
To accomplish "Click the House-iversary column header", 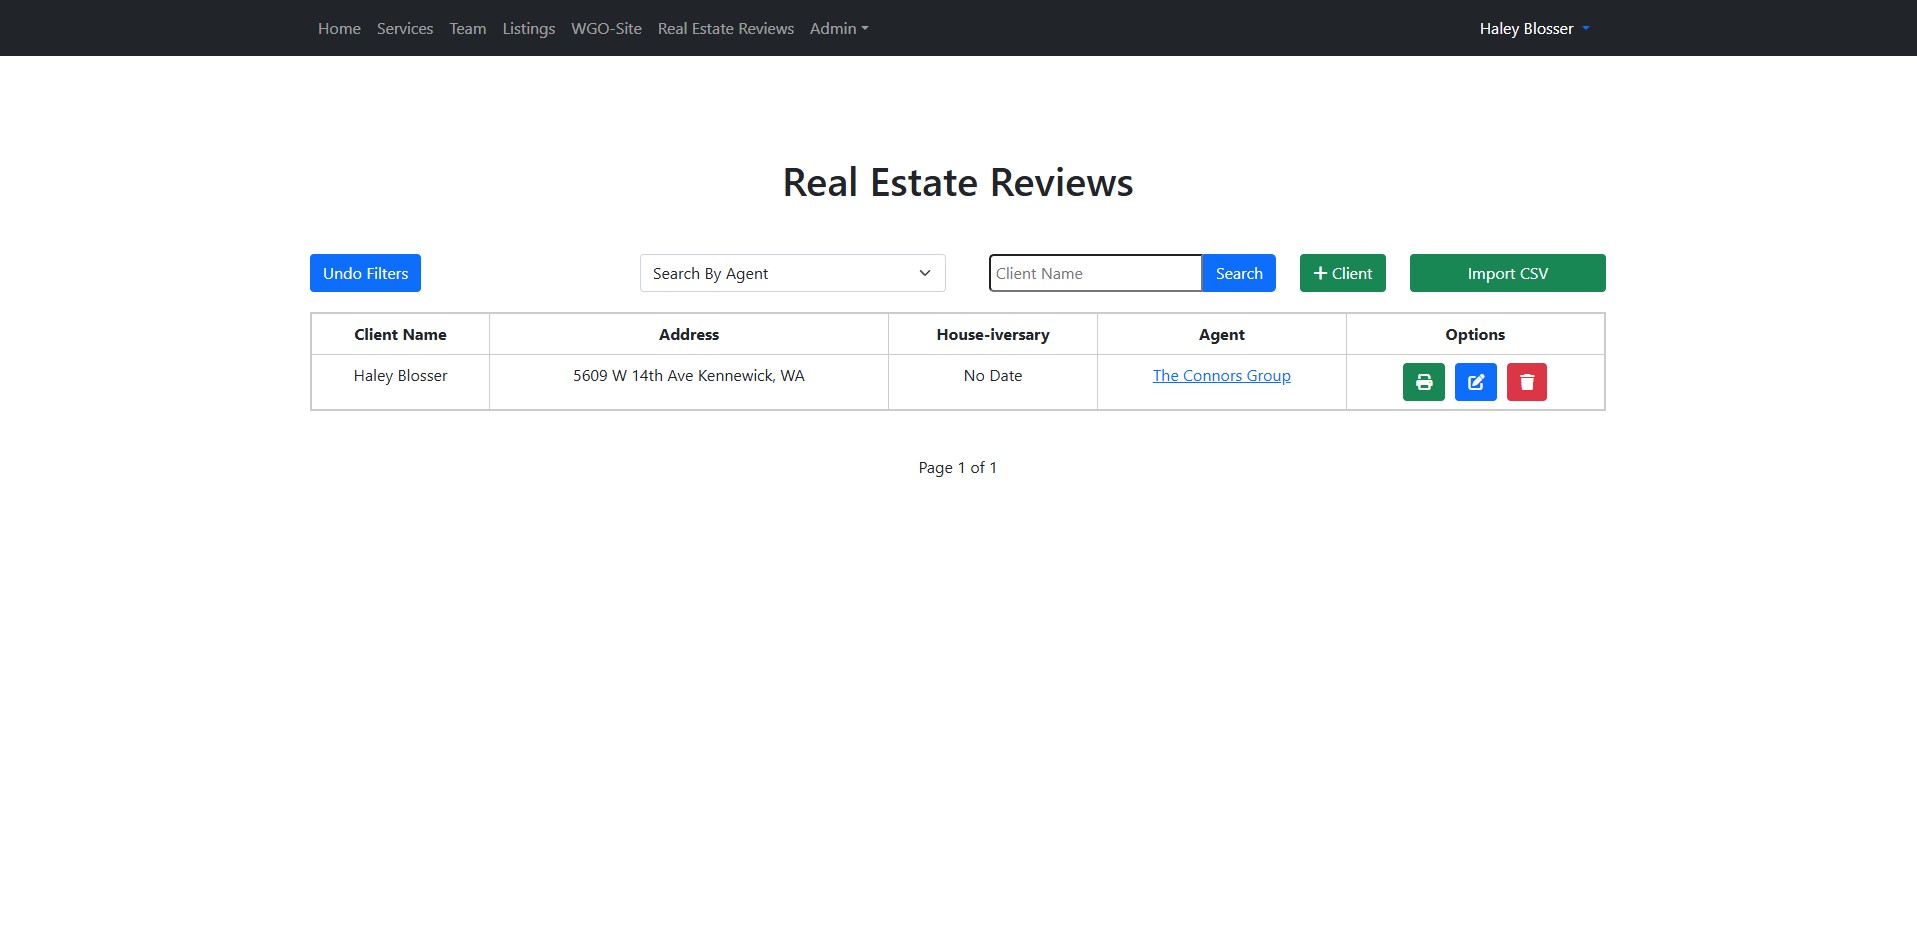I will (992, 334).
